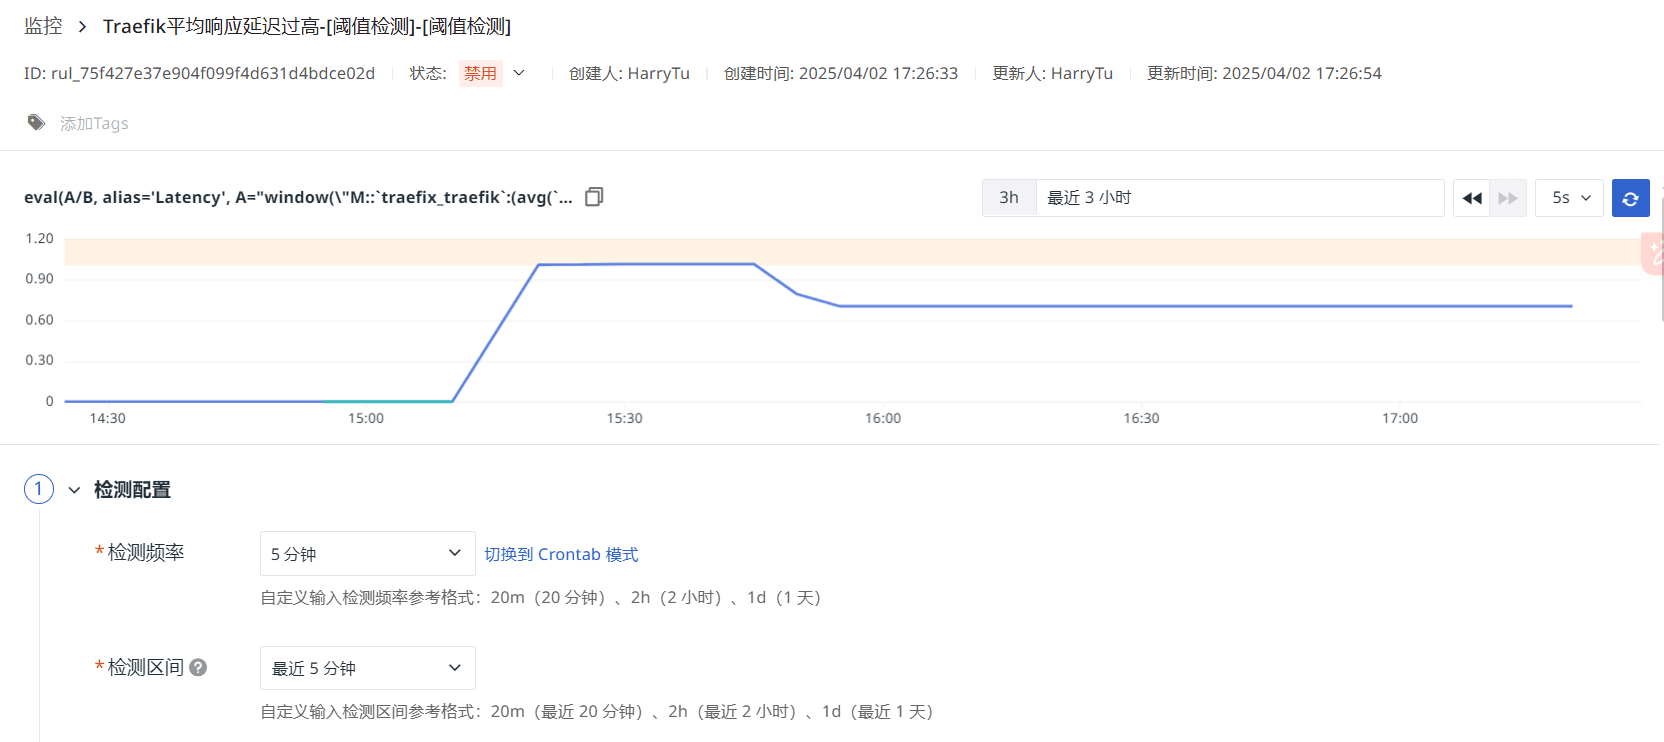
Task: Click the step 1 circle indicator
Action: tap(39, 489)
